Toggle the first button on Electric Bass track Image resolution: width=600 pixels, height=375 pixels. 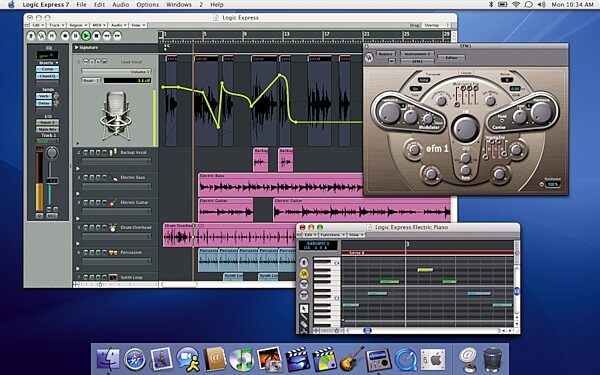click(x=86, y=177)
